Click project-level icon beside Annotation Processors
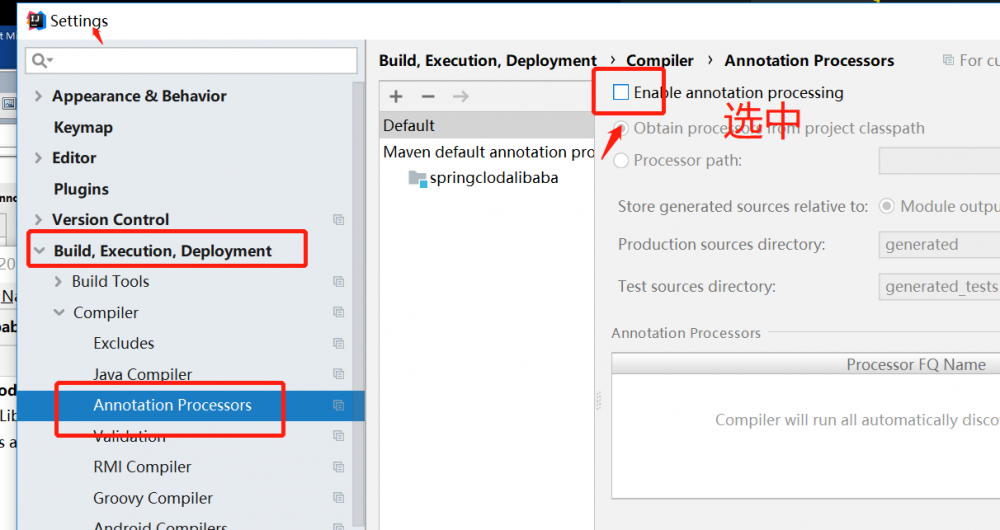 point(338,405)
